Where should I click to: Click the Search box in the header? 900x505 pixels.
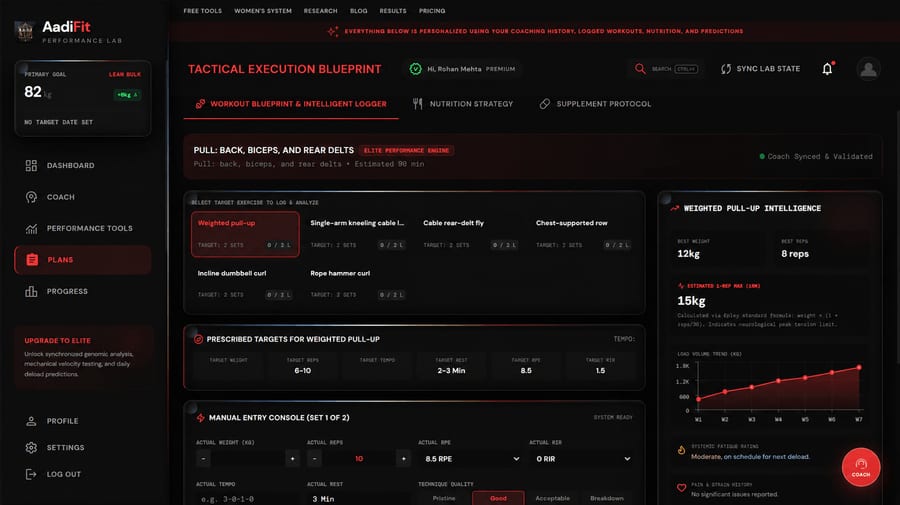click(x=667, y=69)
